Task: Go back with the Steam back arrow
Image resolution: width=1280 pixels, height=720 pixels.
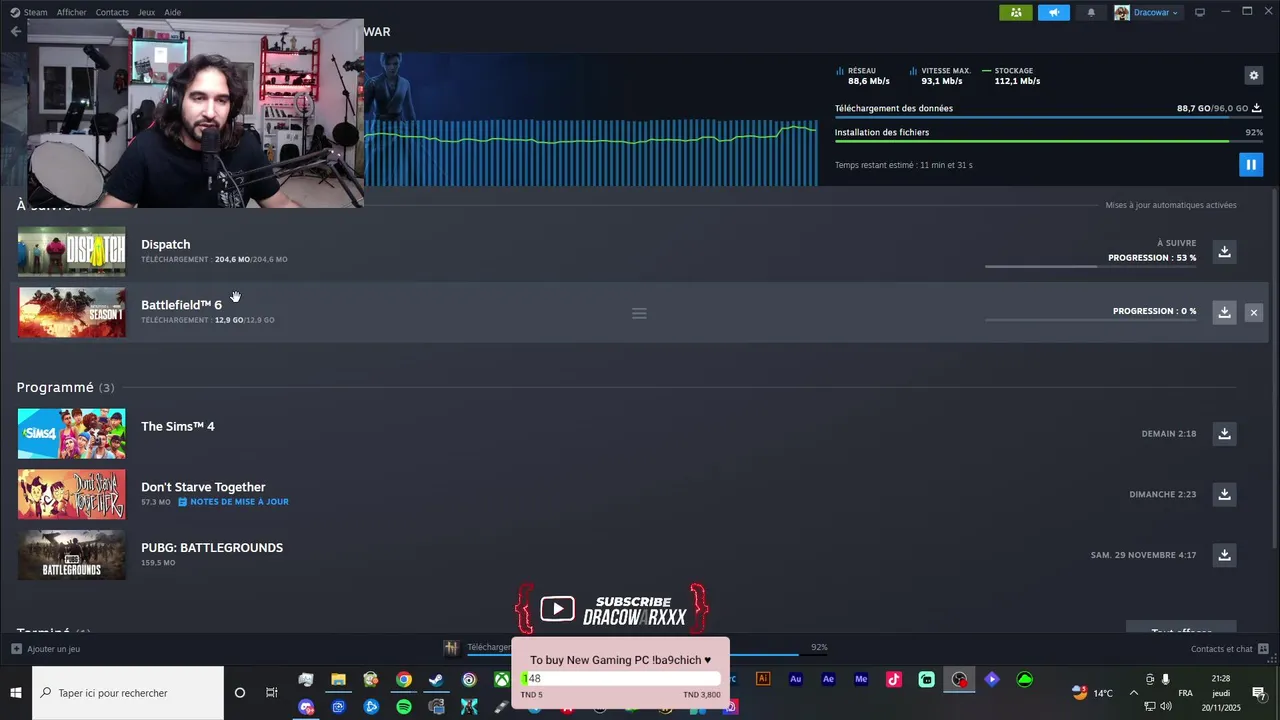Action: pos(15,31)
